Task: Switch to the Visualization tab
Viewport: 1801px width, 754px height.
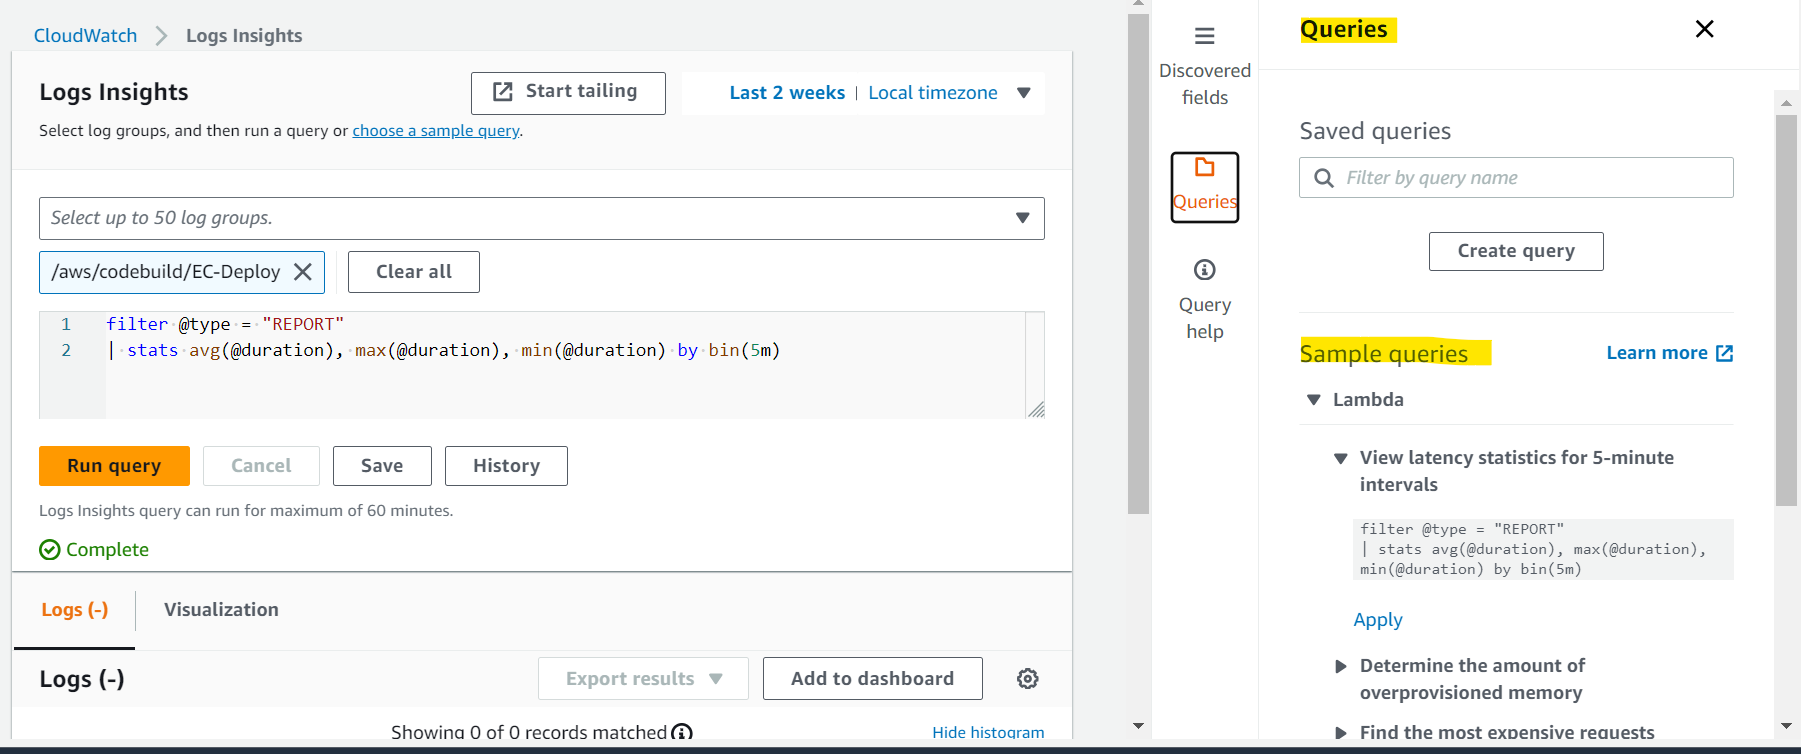Action: (x=221, y=610)
